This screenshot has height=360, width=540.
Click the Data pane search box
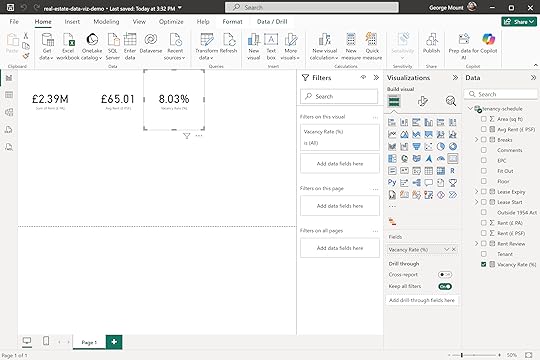point(500,94)
